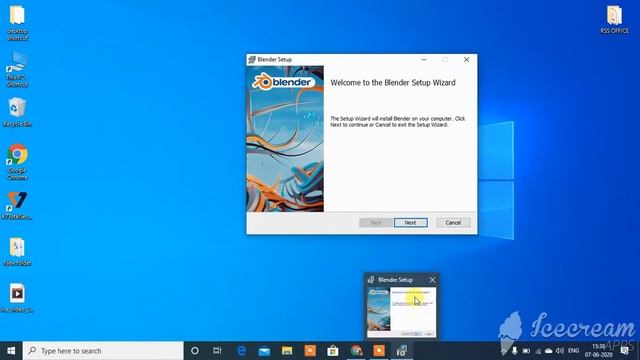Cancel the Blender Setup wizard
Screen dimensions: 640x360
coord(453,222)
